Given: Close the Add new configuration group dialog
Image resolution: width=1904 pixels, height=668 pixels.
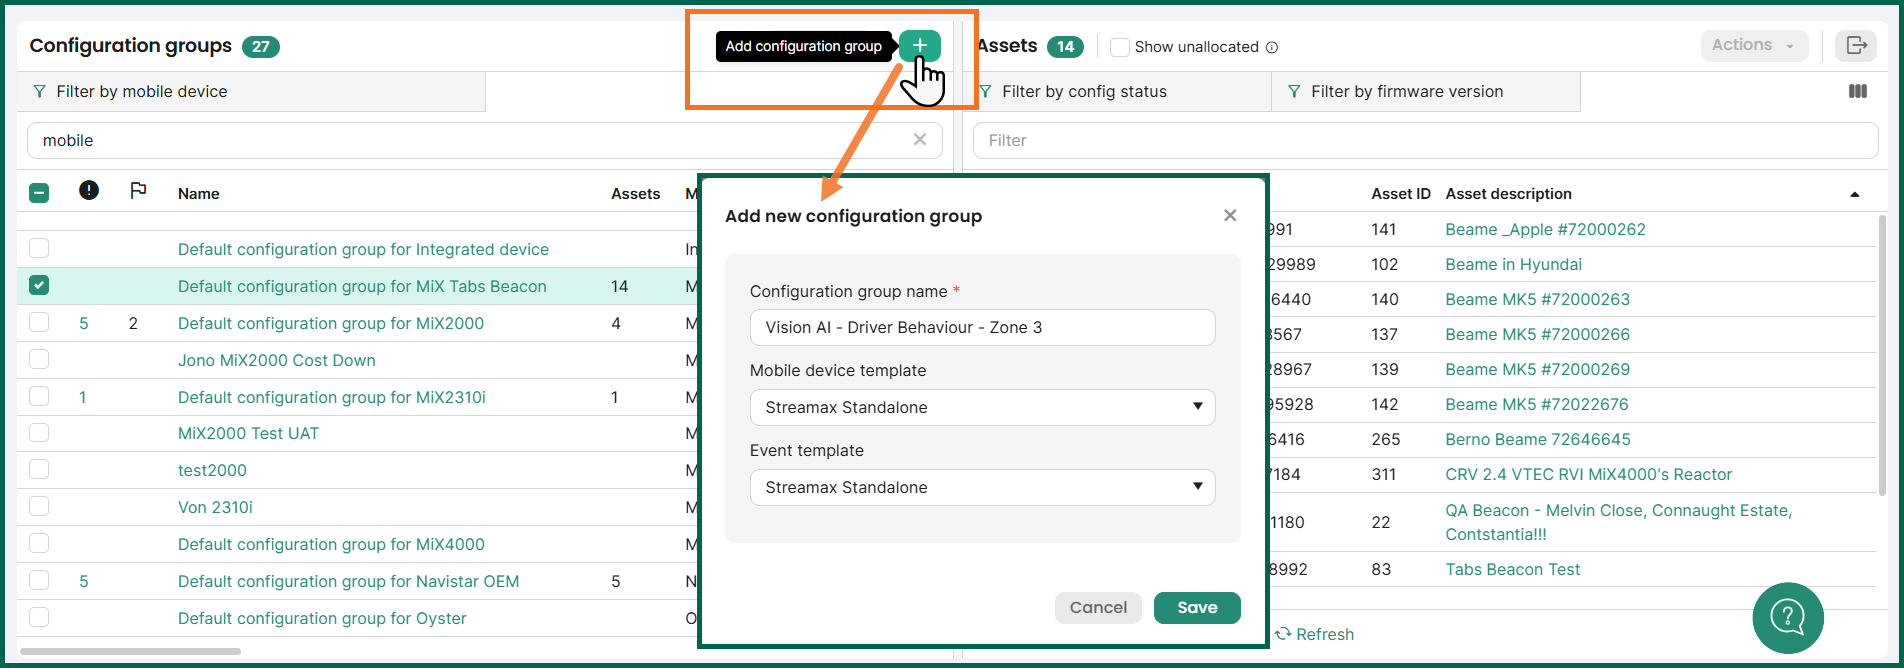Looking at the screenshot, I should click(x=1230, y=215).
